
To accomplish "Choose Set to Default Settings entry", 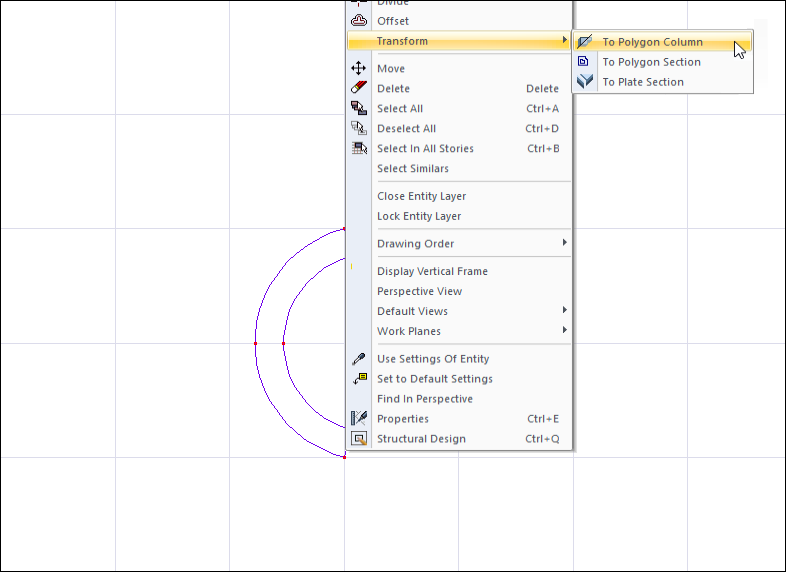I will click(459, 379).
